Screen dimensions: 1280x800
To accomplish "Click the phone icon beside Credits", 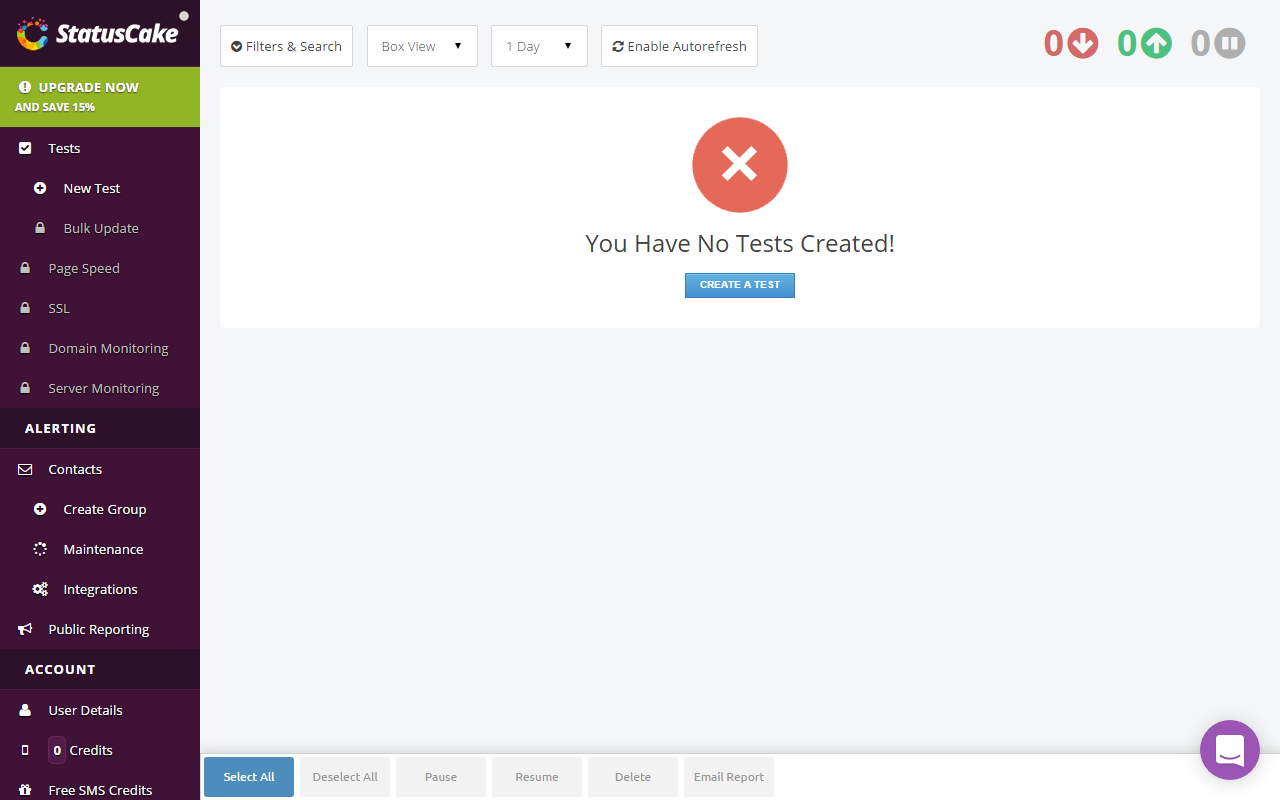I will click(25, 750).
